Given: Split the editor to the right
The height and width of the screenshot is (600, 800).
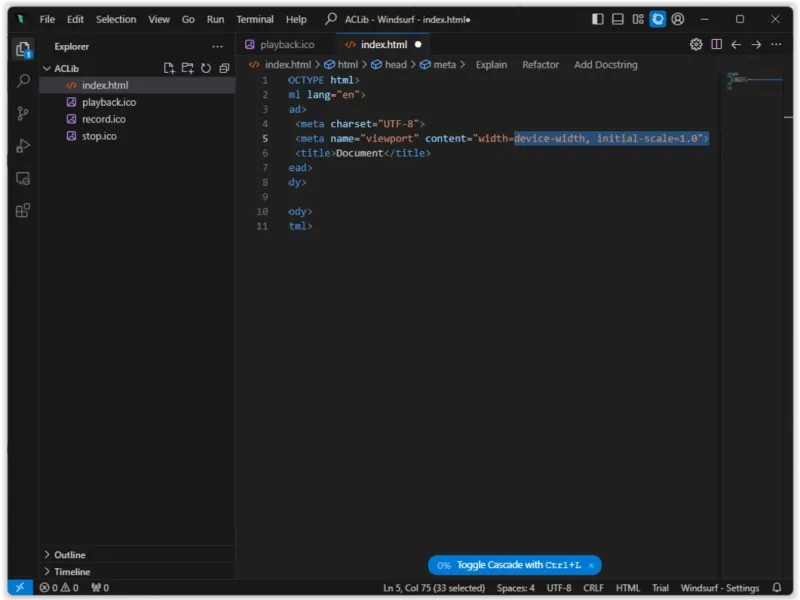Looking at the screenshot, I should [x=716, y=44].
